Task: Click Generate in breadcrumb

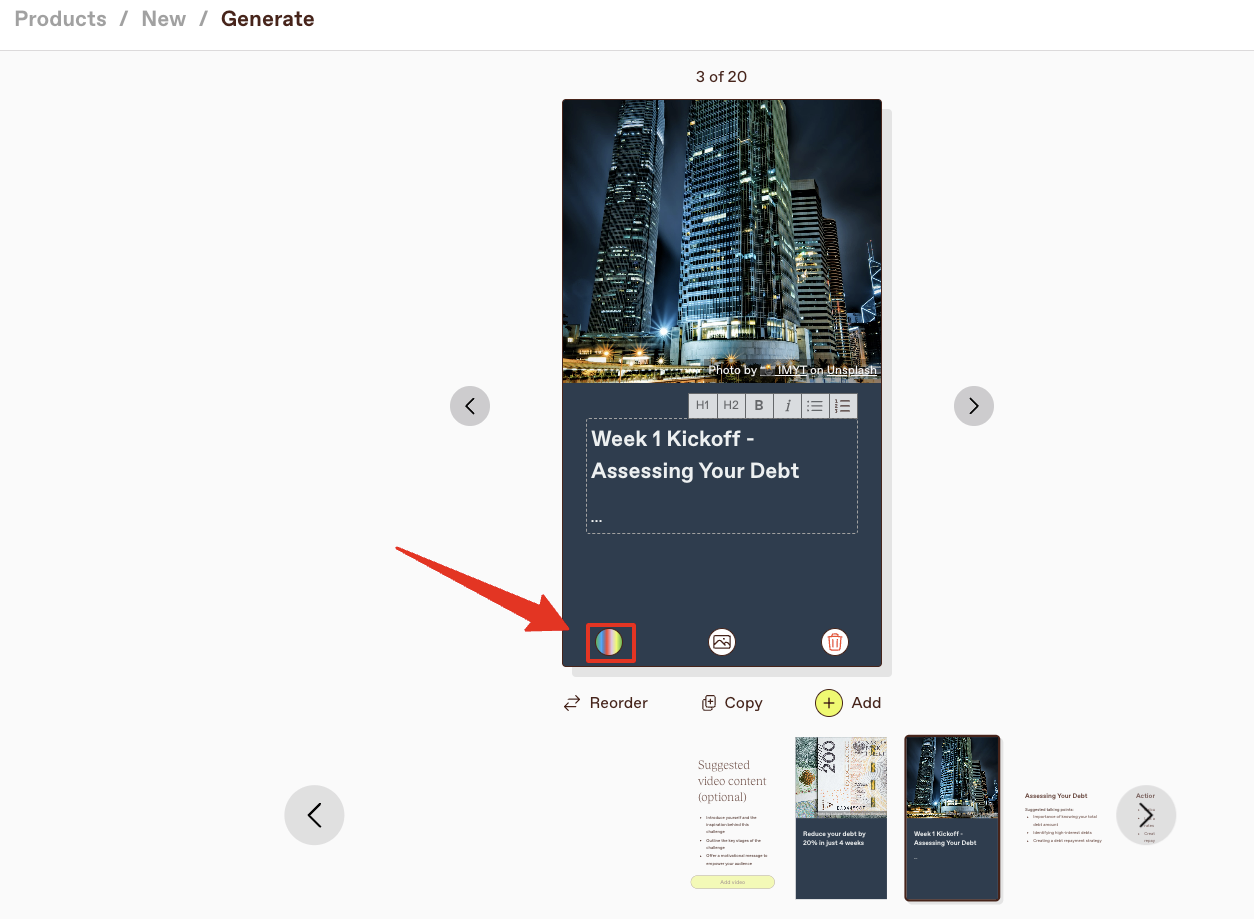Action: [268, 19]
